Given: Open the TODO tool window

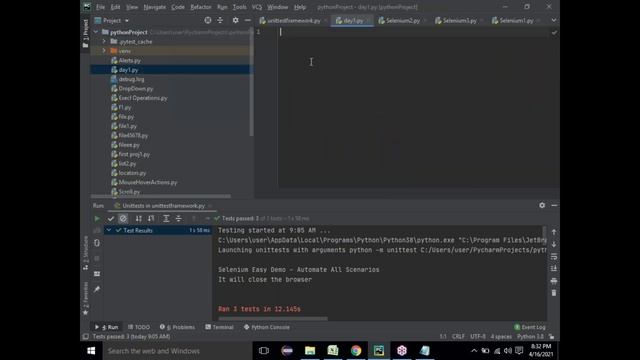Looking at the screenshot, I should coord(139,327).
